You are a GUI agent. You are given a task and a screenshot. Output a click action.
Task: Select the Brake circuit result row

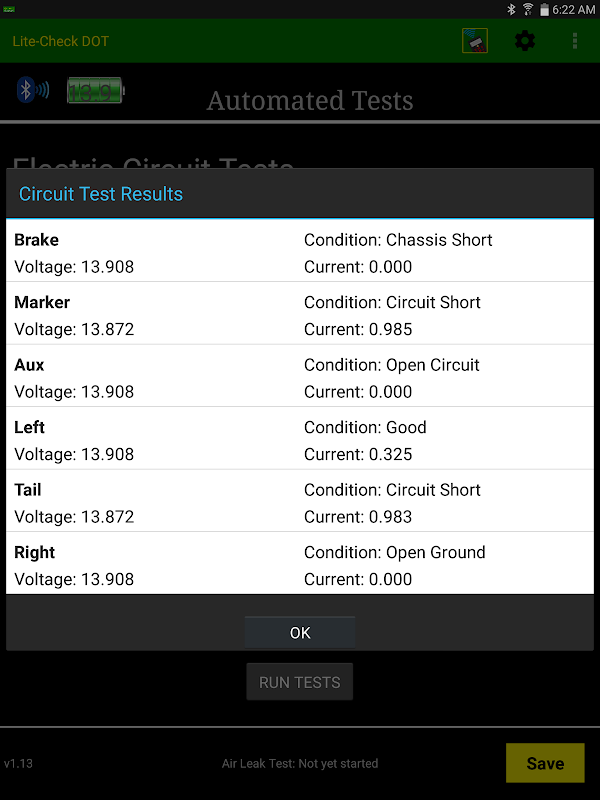click(300, 253)
